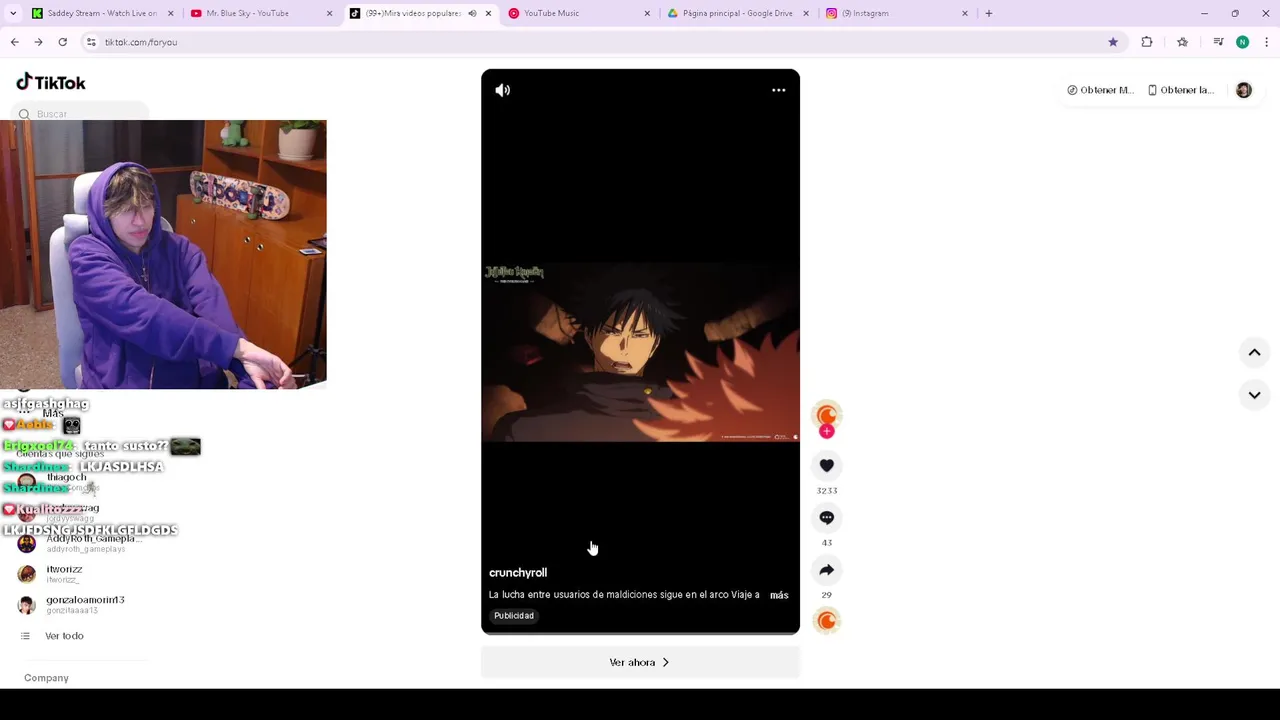View site information icon in address bar
Screen dimensions: 1280x720
point(91,42)
